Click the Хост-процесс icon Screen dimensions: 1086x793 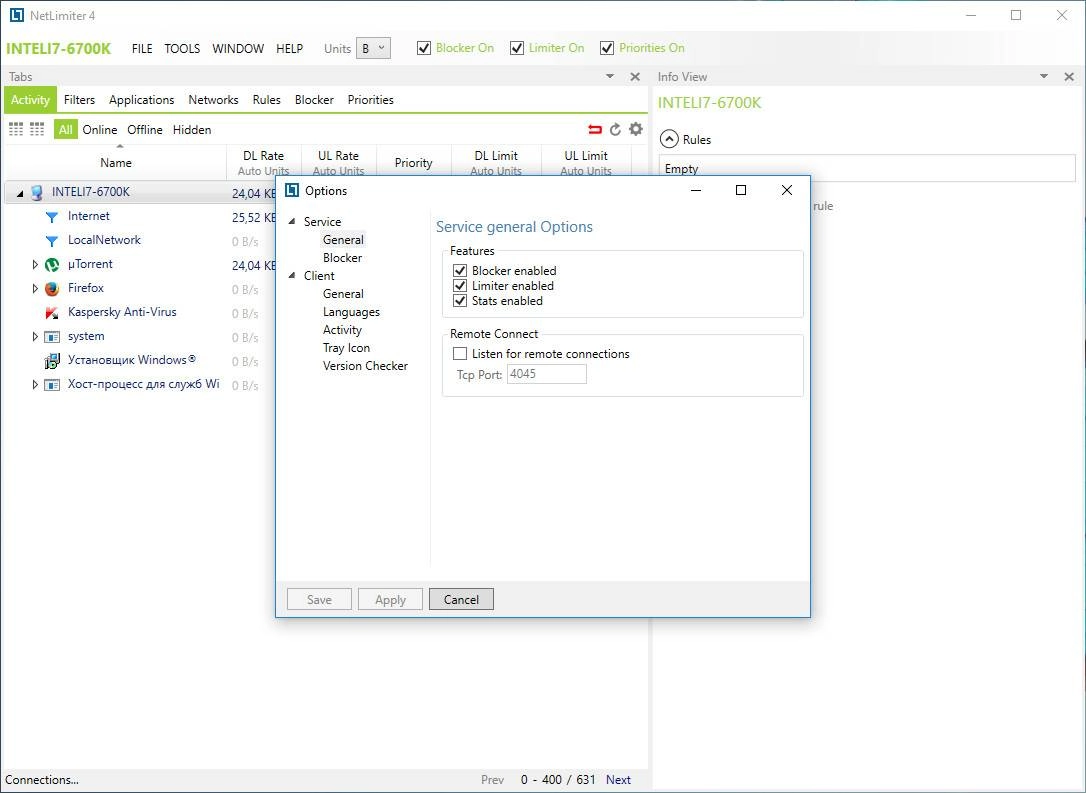(x=52, y=384)
